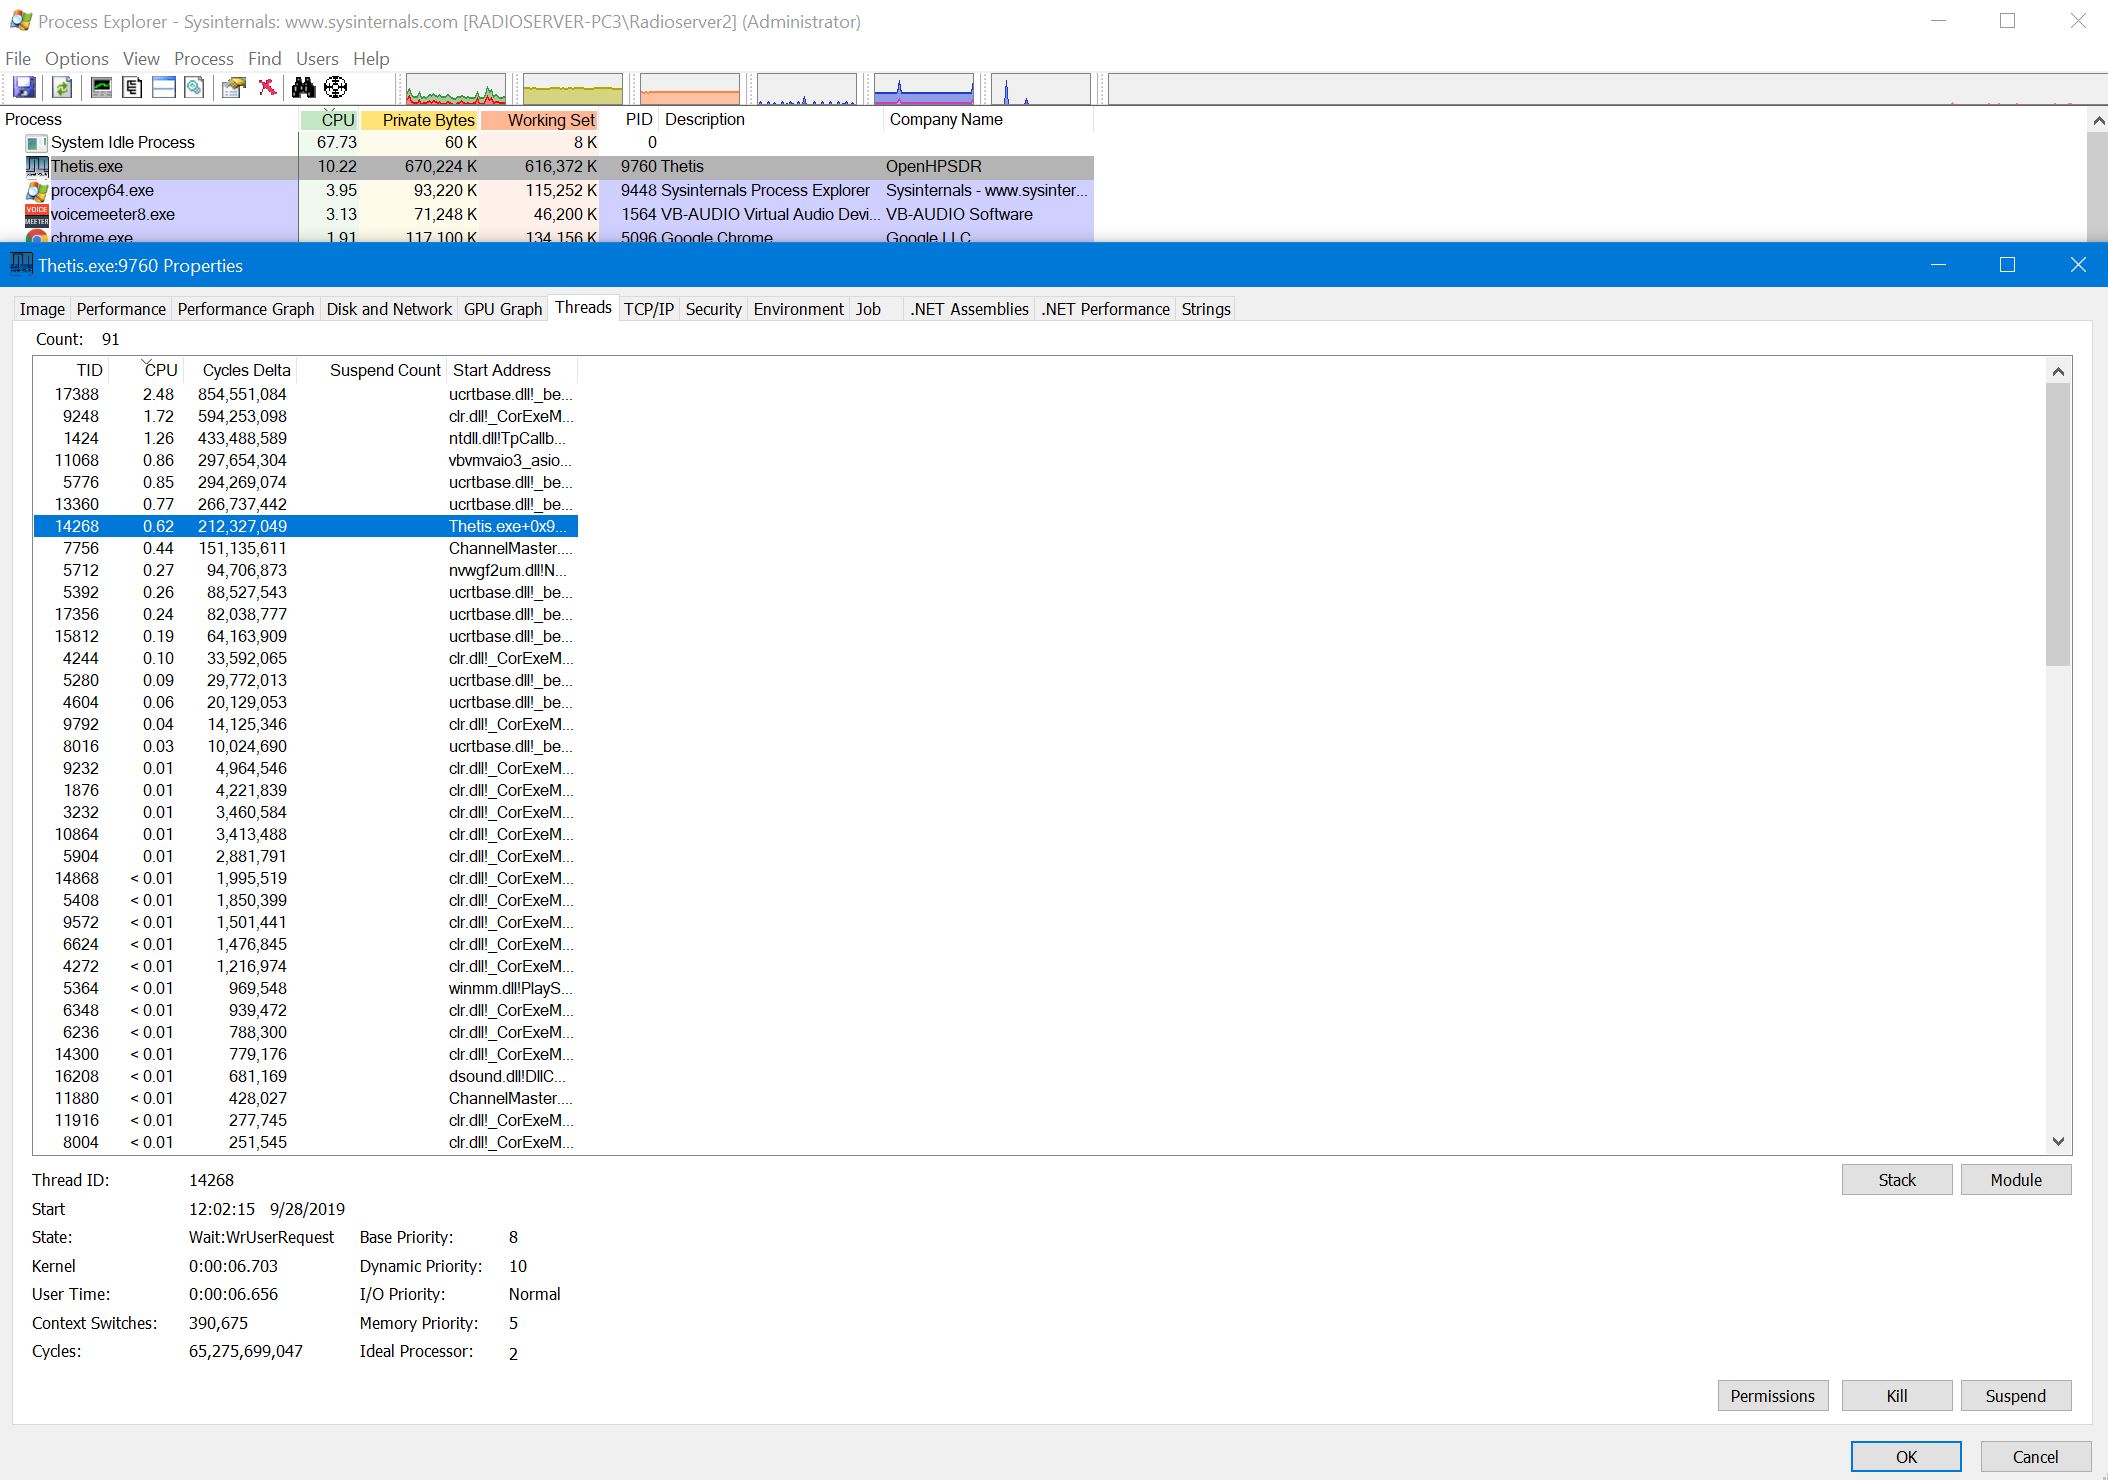Click the Thetis.exe process icon in list

click(x=37, y=166)
